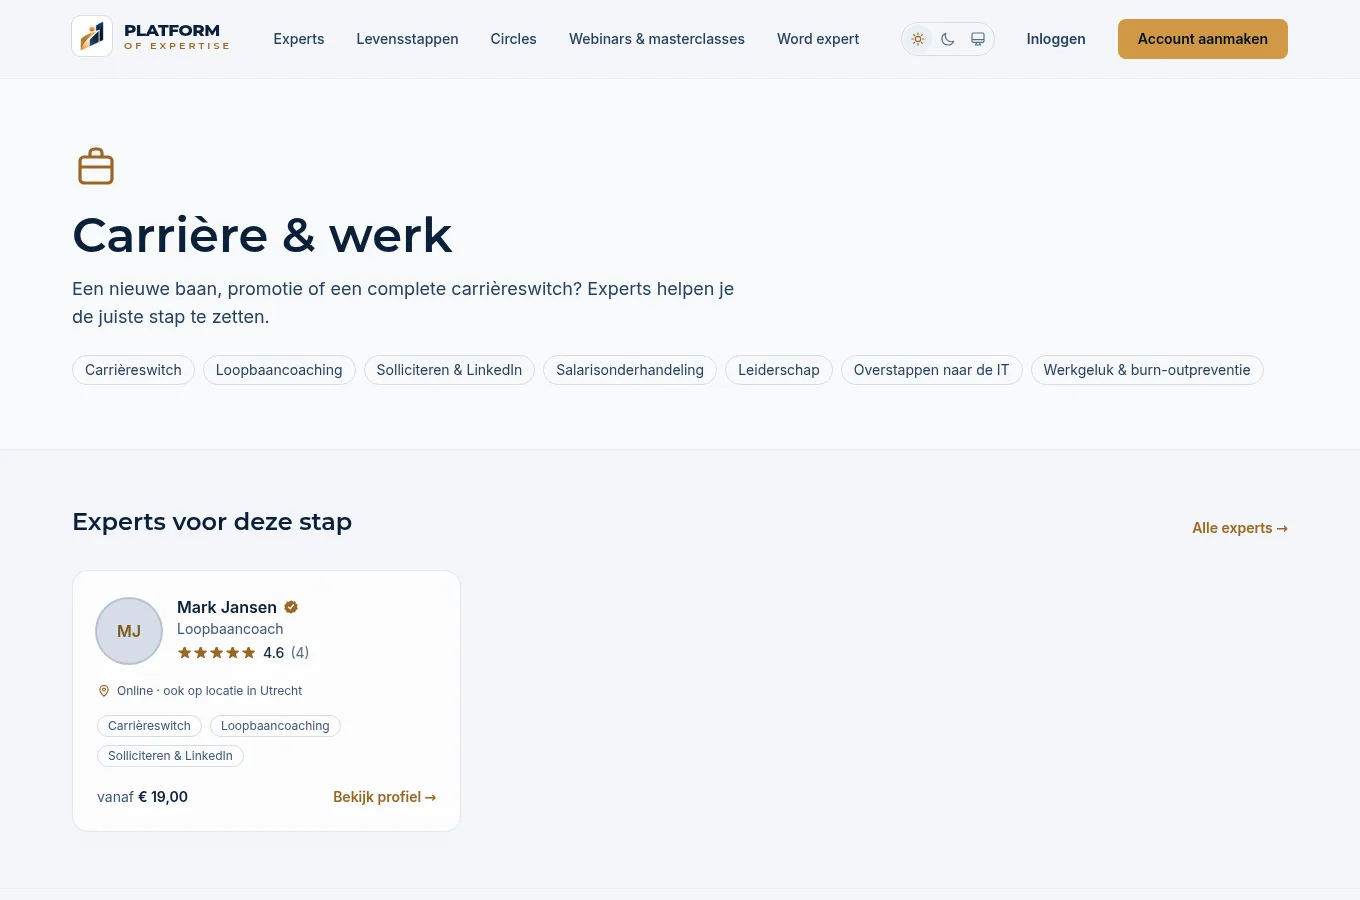Click the briefcase icon above heading
Viewport: 1360px width, 900px height.
pos(96,166)
